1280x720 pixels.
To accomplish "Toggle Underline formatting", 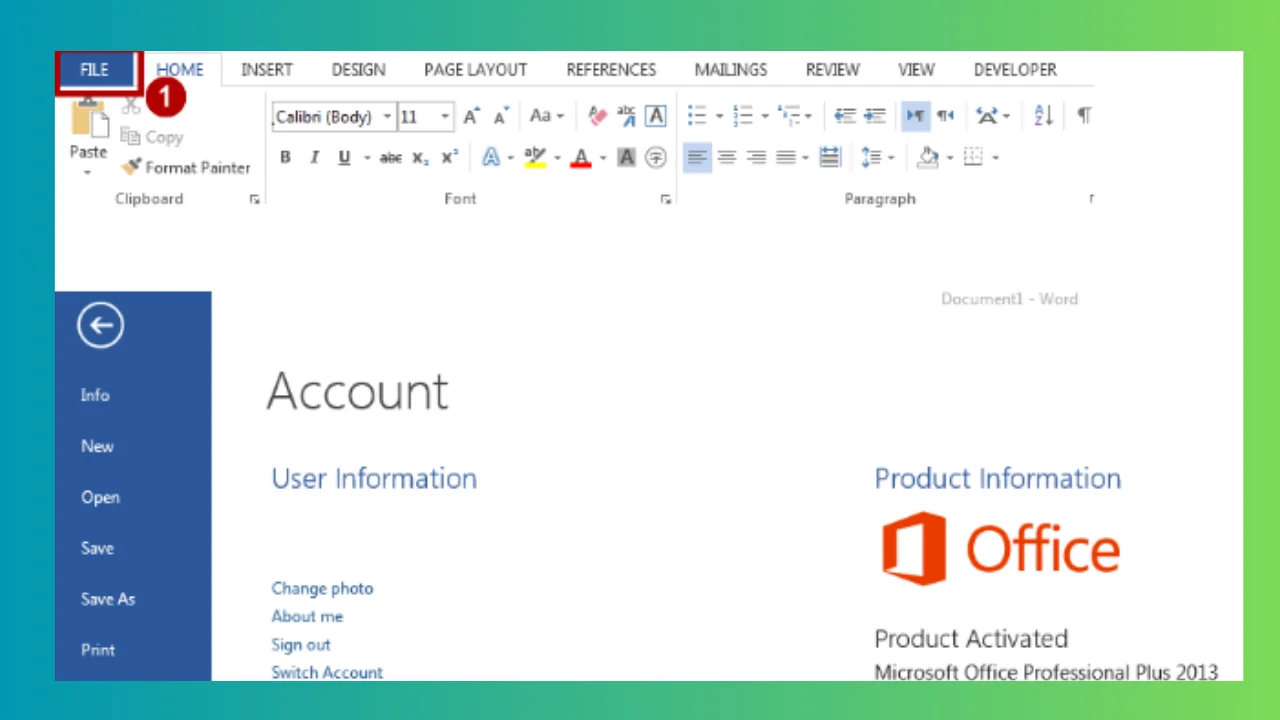I will pos(344,157).
